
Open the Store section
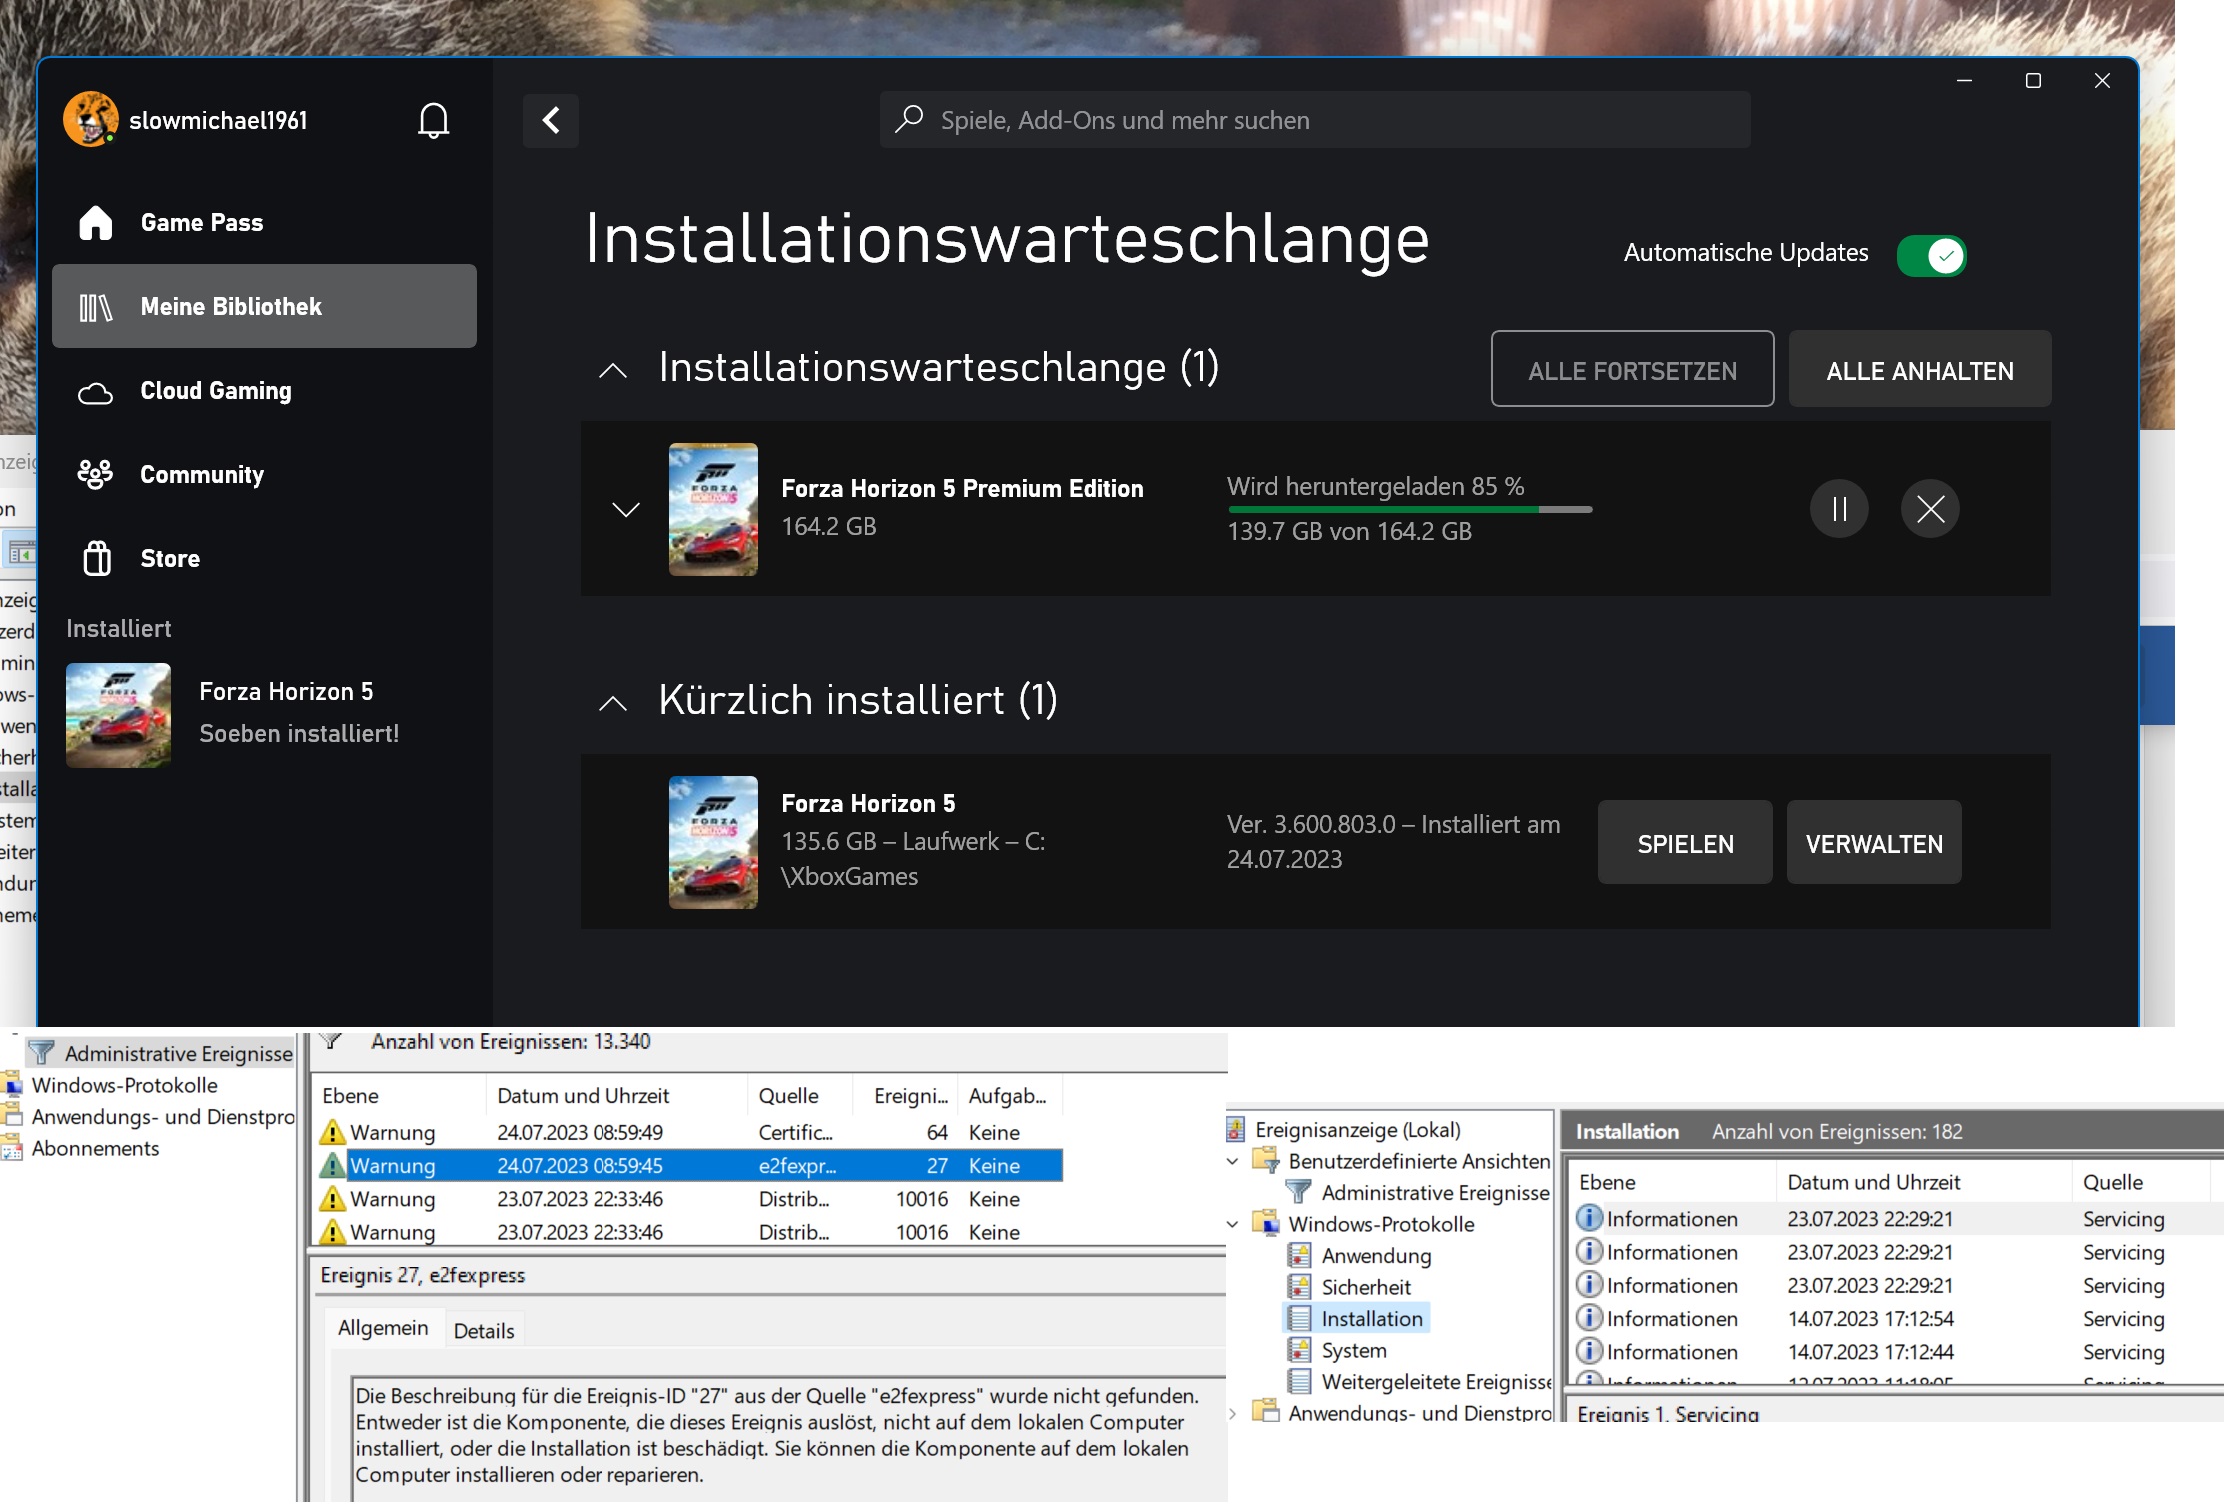coord(169,559)
